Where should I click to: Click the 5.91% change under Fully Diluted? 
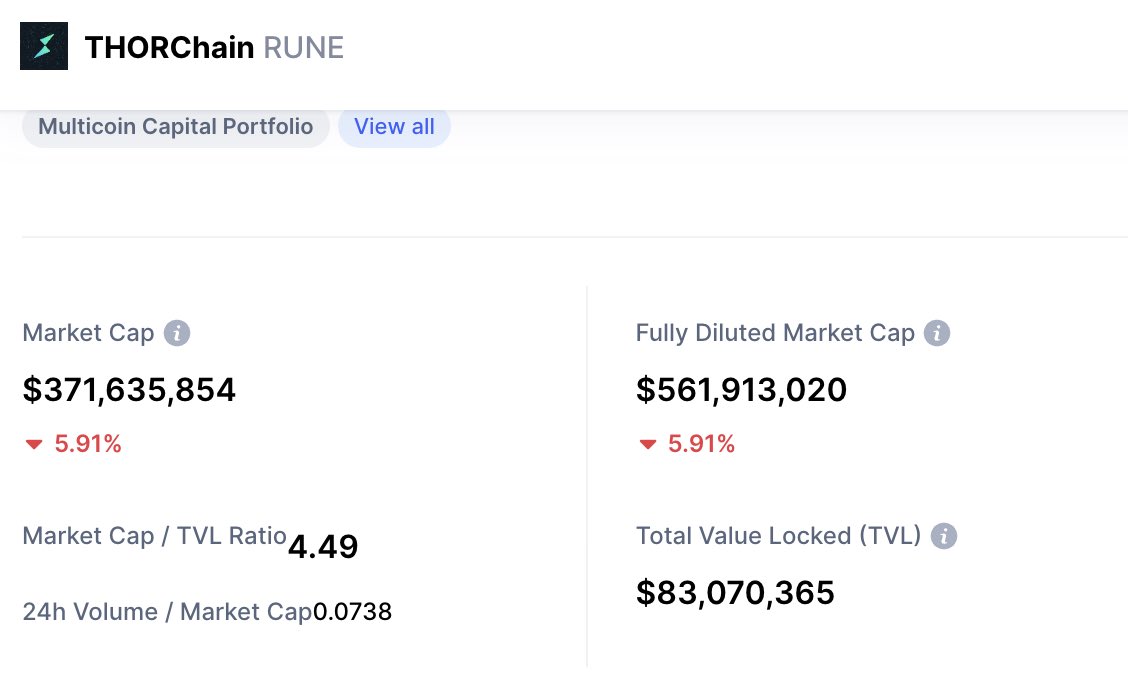[701, 444]
